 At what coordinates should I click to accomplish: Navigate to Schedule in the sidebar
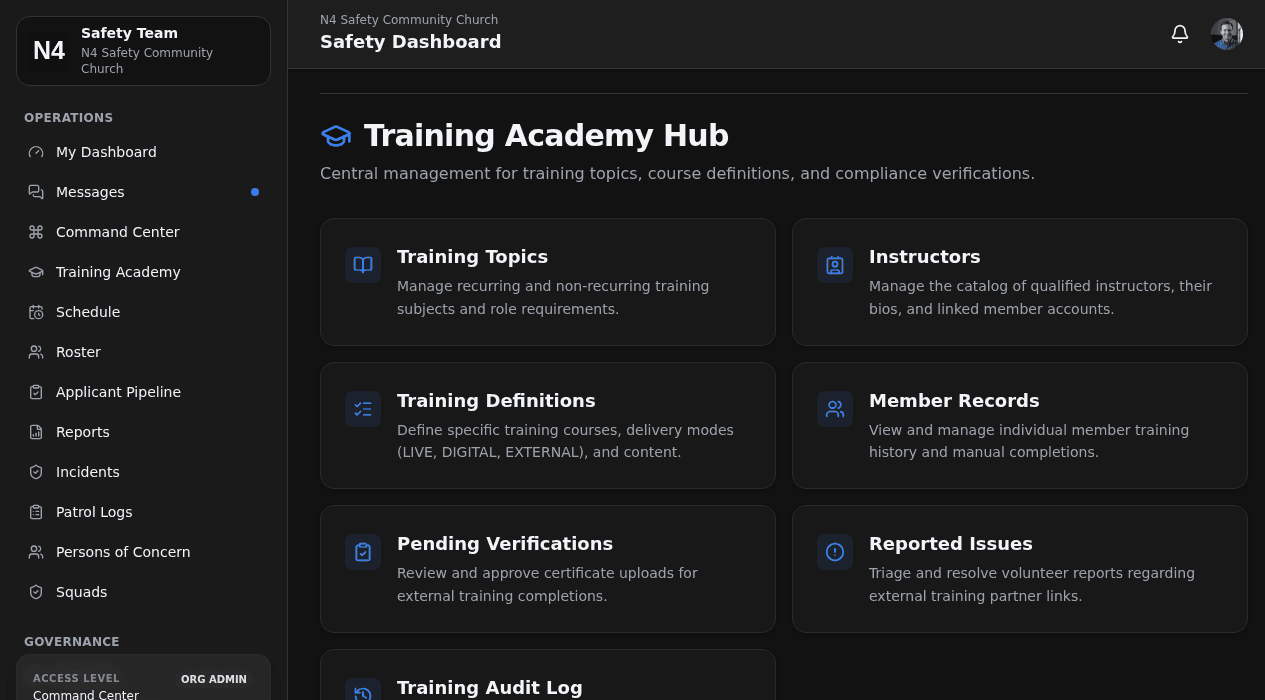click(143, 312)
